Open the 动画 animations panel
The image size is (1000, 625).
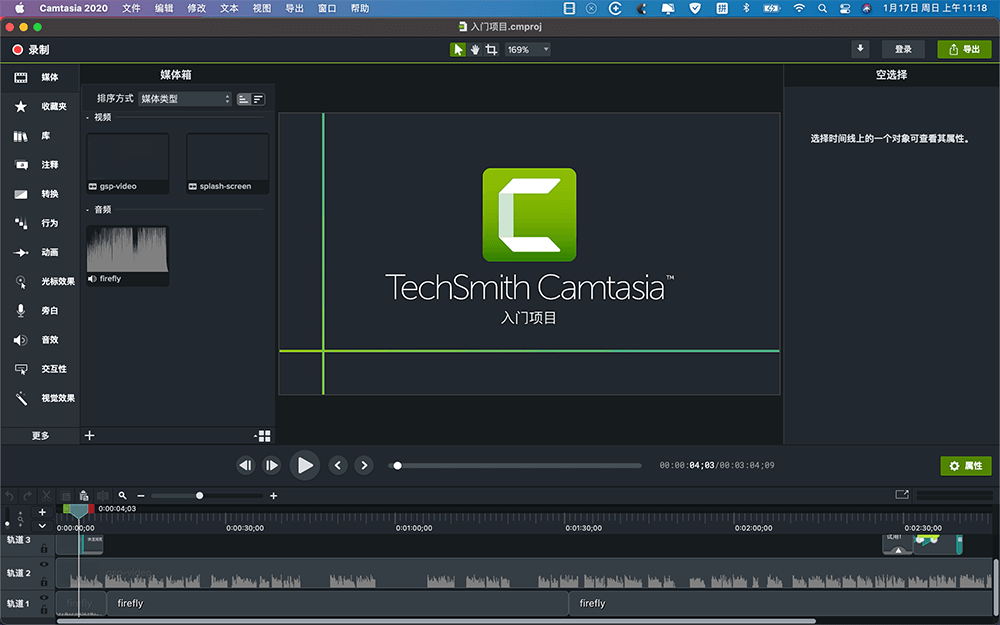pyautogui.click(x=38, y=253)
